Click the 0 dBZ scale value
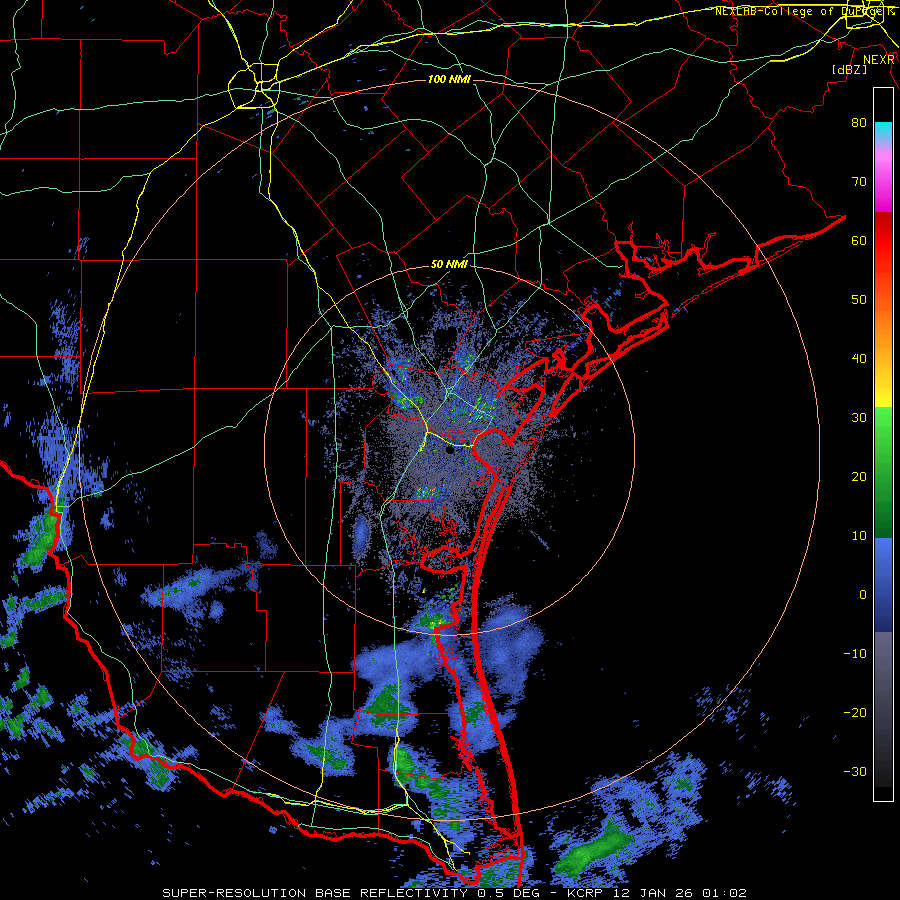The height and width of the screenshot is (900, 900). click(x=863, y=595)
